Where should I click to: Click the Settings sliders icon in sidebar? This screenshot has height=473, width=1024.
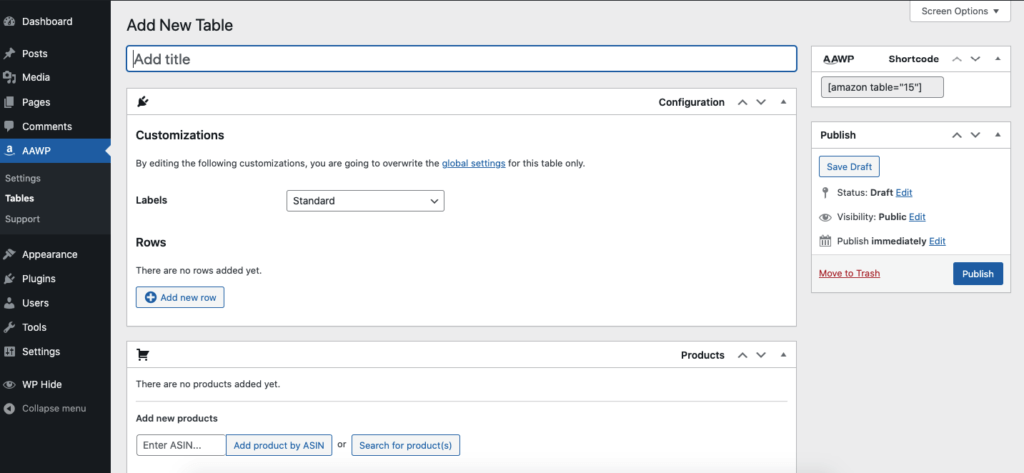tap(9, 351)
